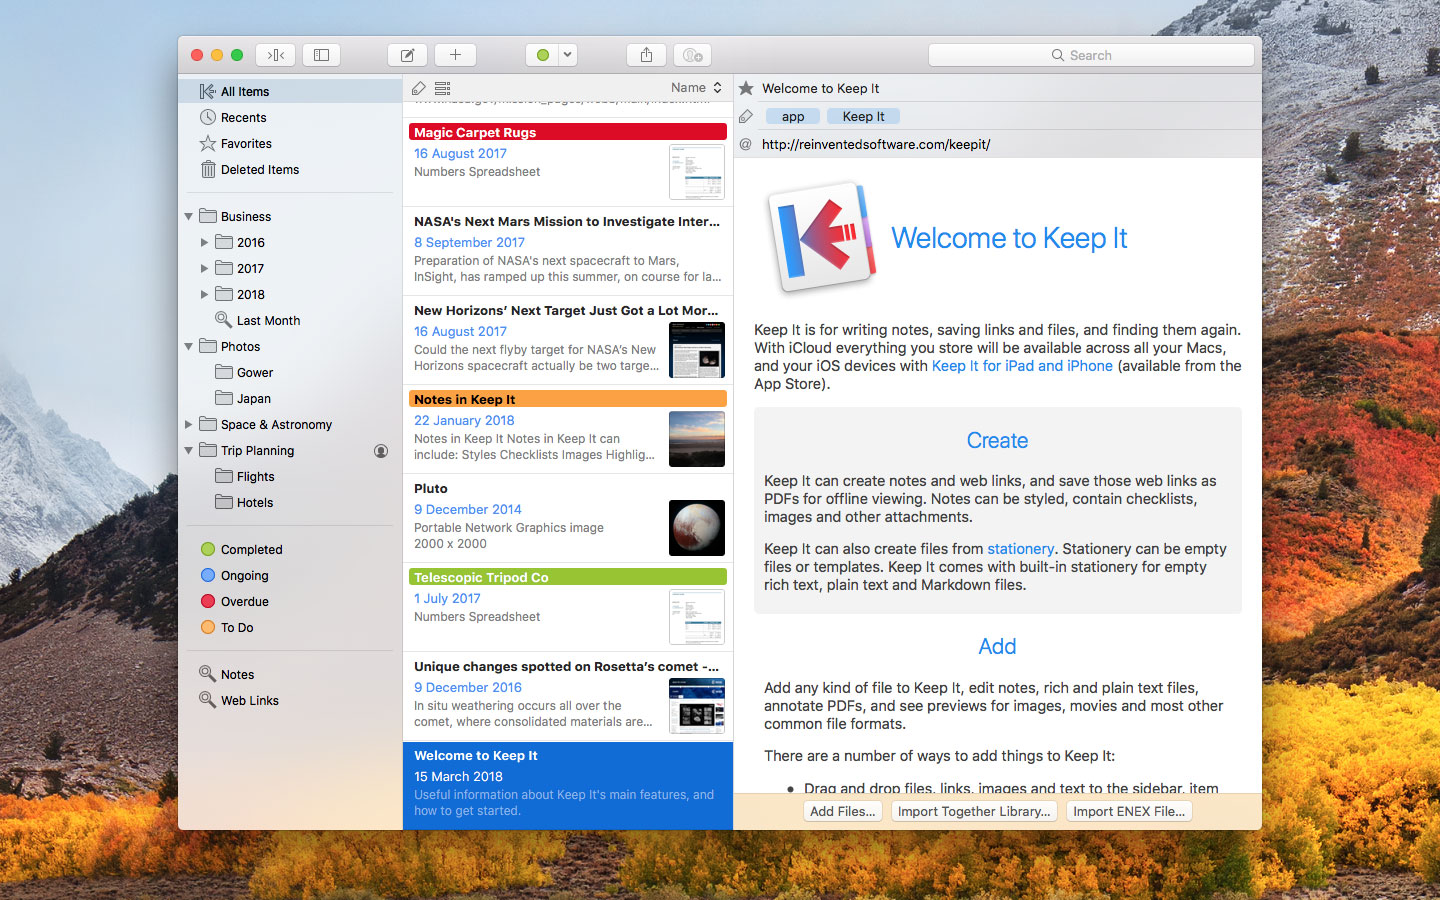
Task: Select the Magic Carpet Rugs item
Action: [x=568, y=162]
